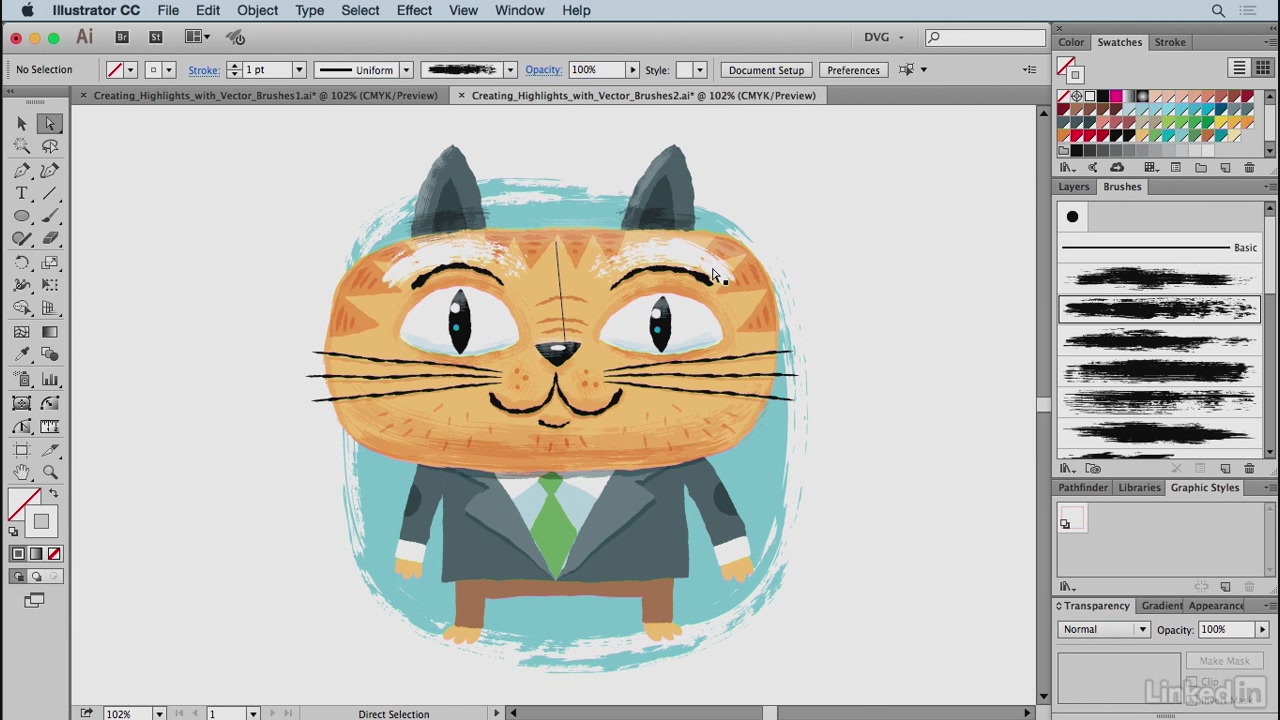Pick the Magic Wand tool
1280x720 pixels.
(22, 146)
